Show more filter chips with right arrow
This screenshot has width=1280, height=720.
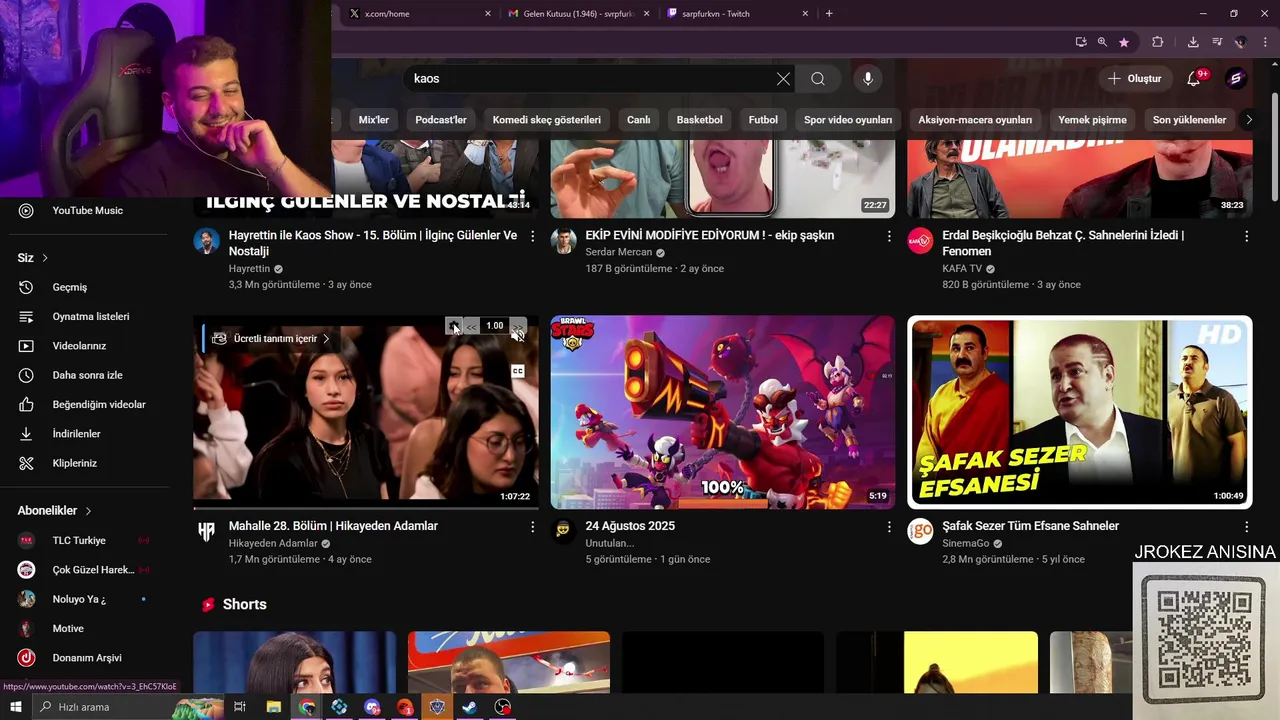1248,120
